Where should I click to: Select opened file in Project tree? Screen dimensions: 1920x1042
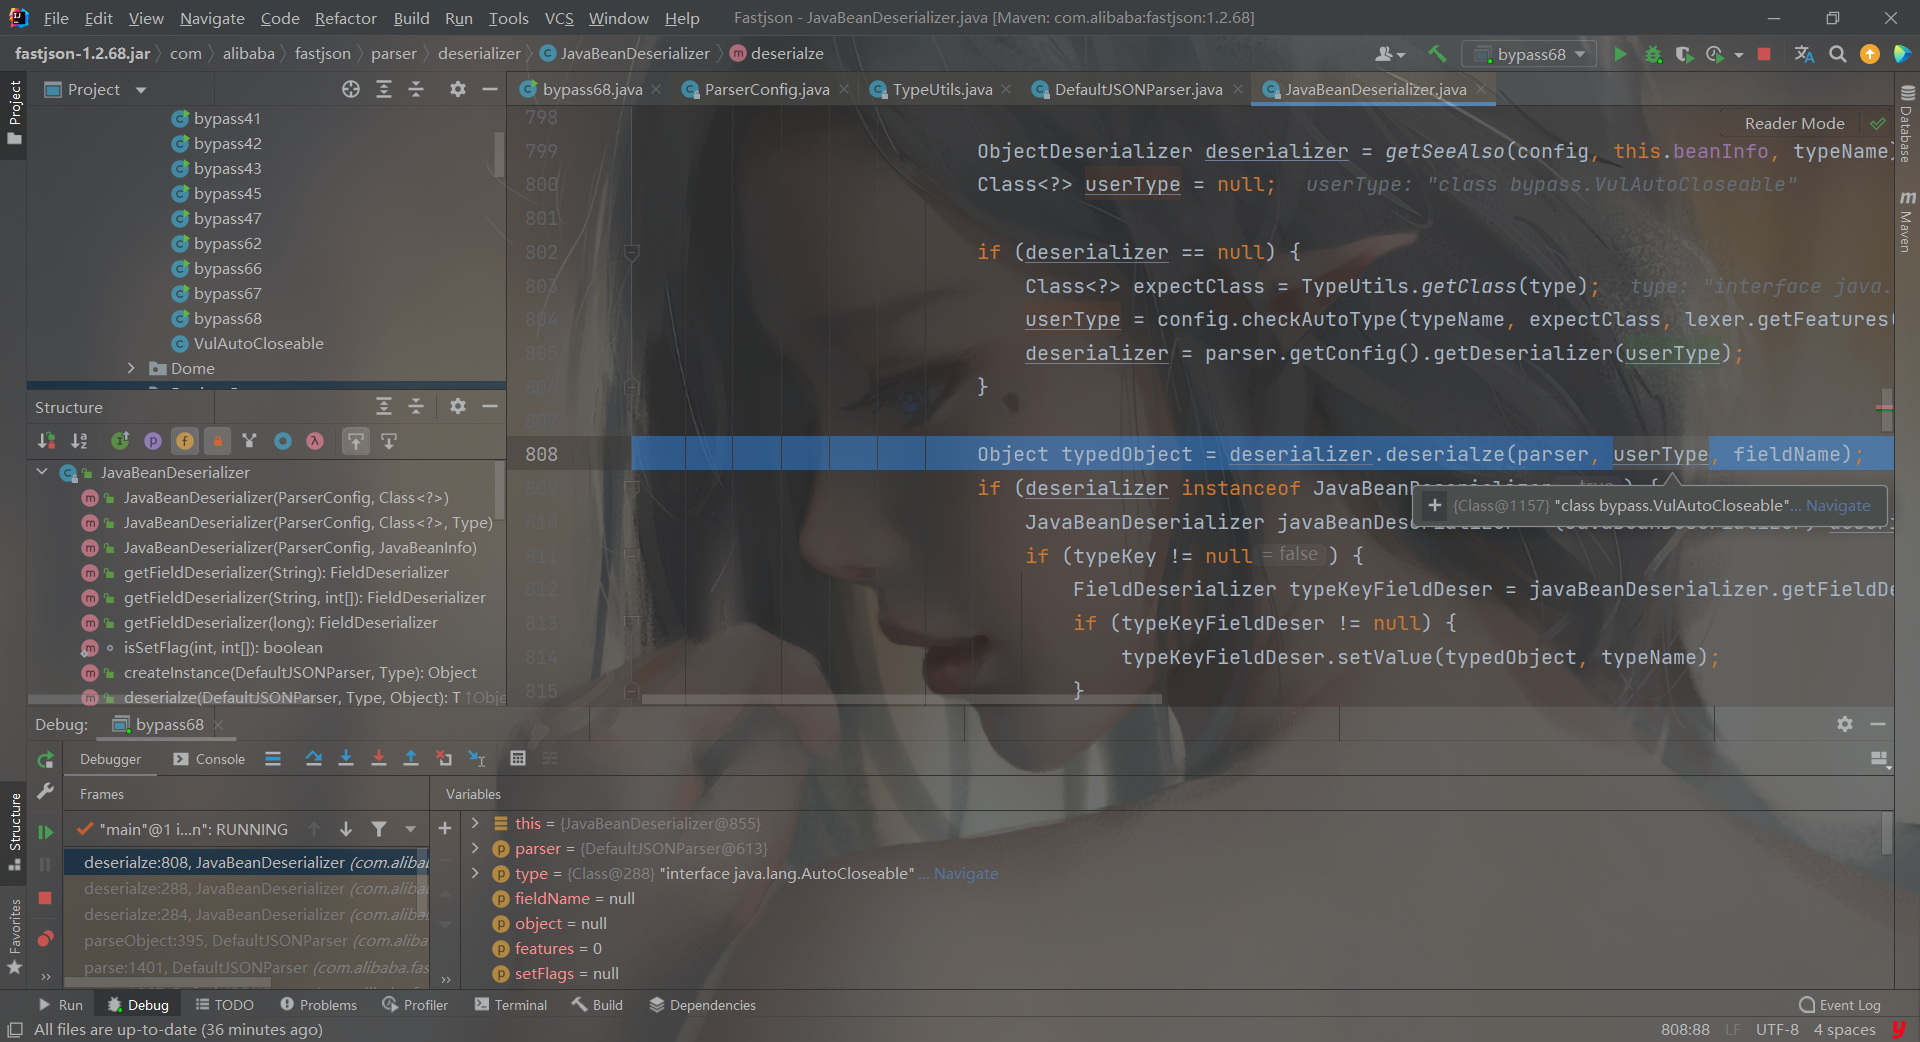[x=350, y=89]
